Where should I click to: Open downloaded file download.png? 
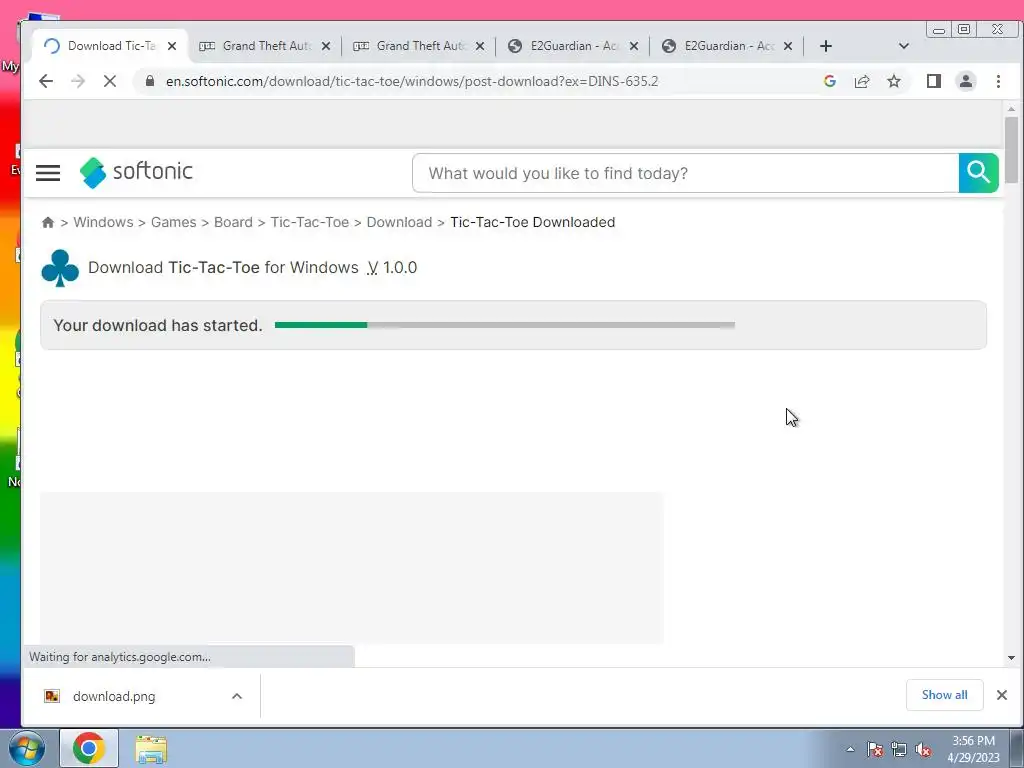point(114,696)
